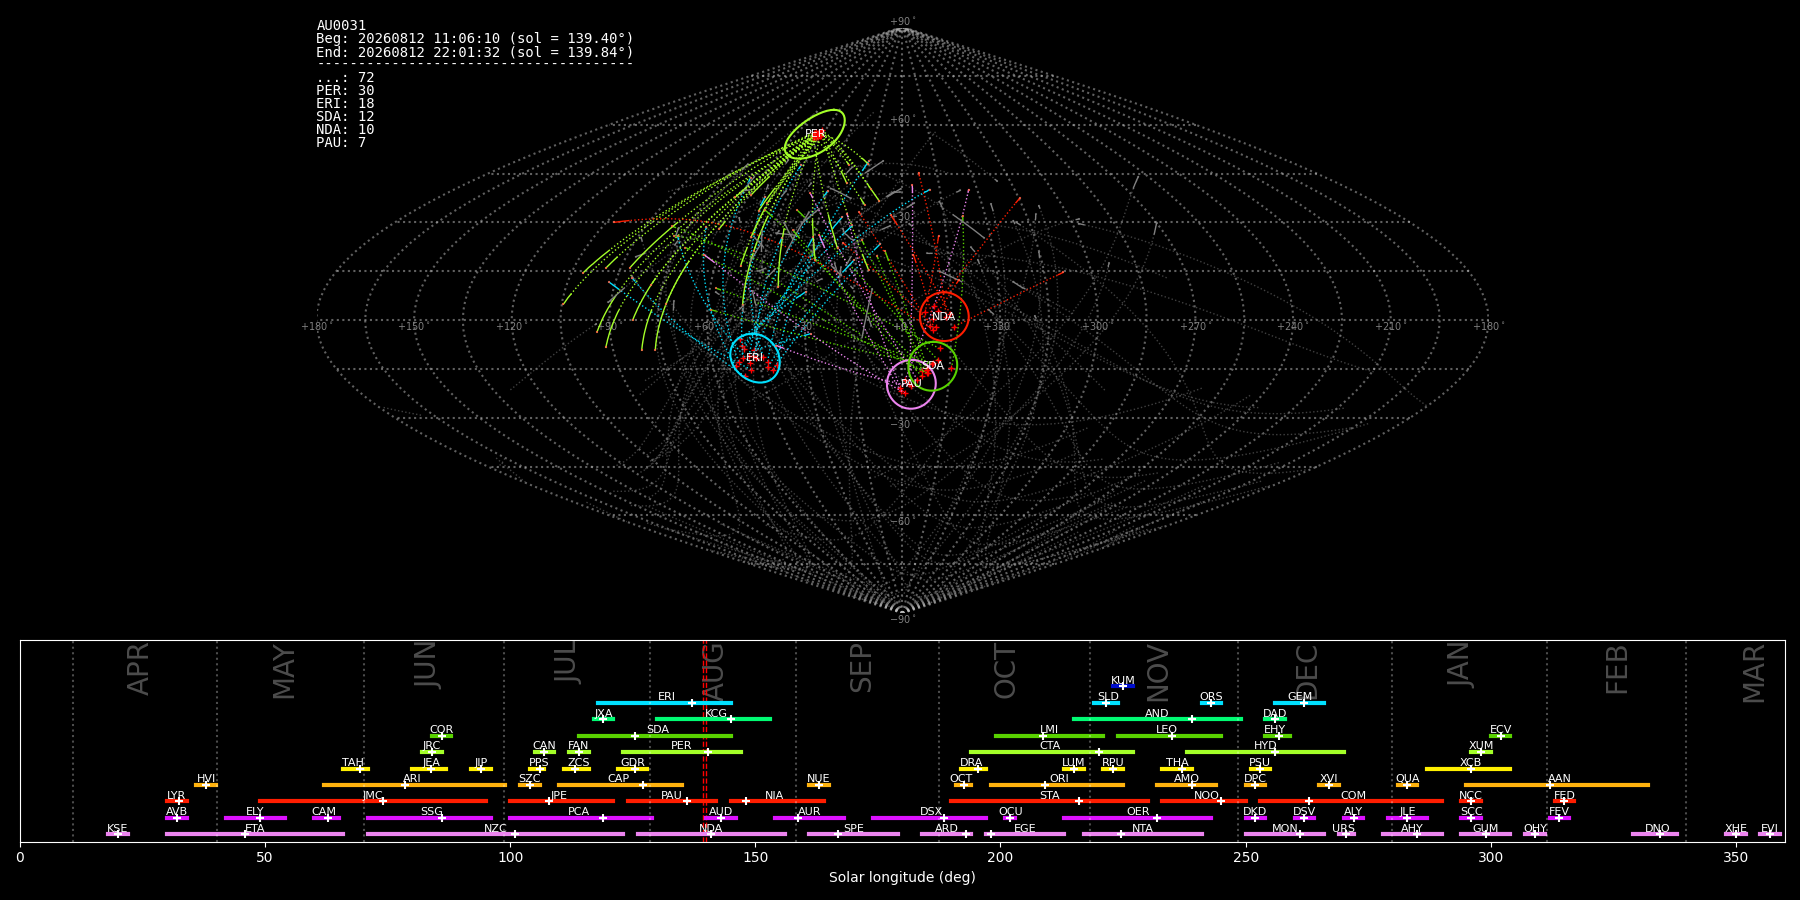Viewport: 1800px width, 900px height.
Task: Click the Solar longitude axis label
Action: tap(902, 878)
